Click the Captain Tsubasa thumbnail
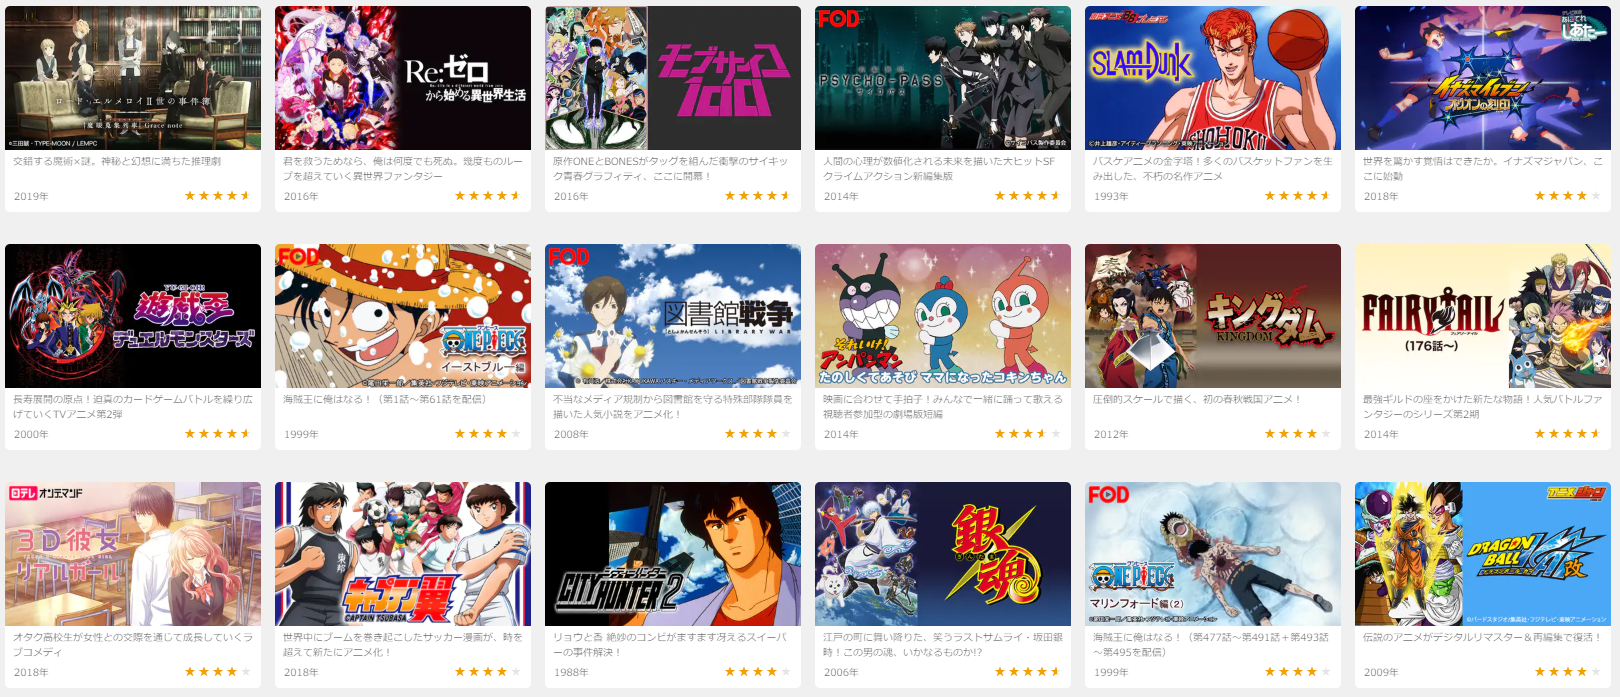This screenshot has width=1620, height=697. coord(403,554)
